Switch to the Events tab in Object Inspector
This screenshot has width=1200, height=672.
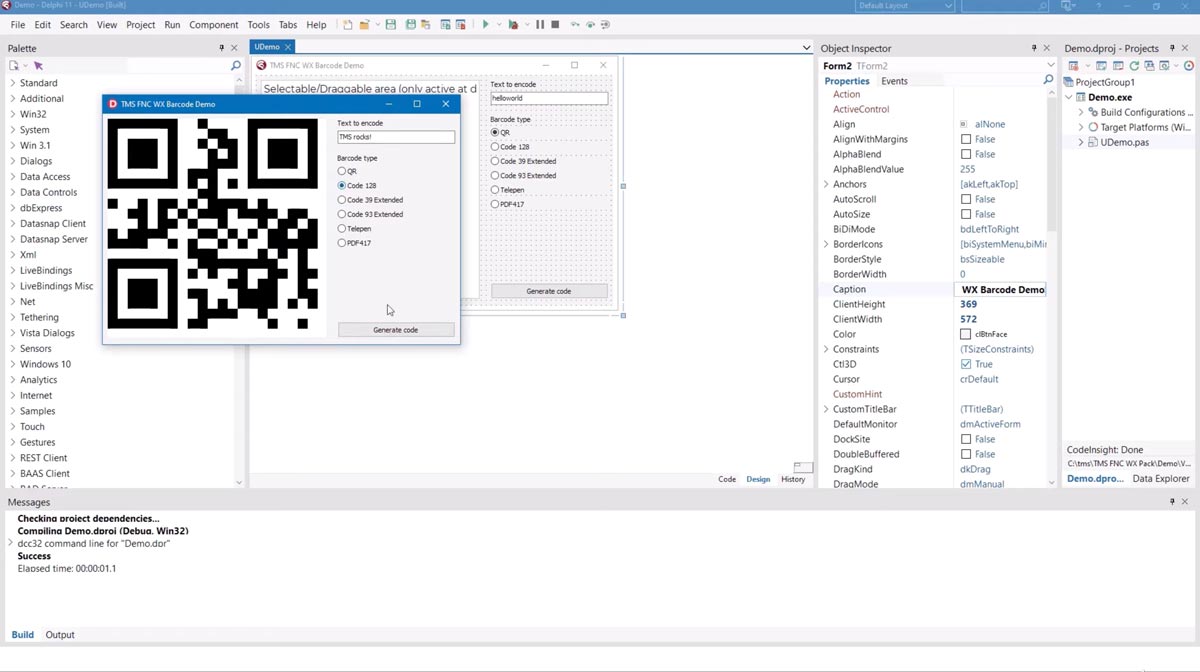click(894, 80)
